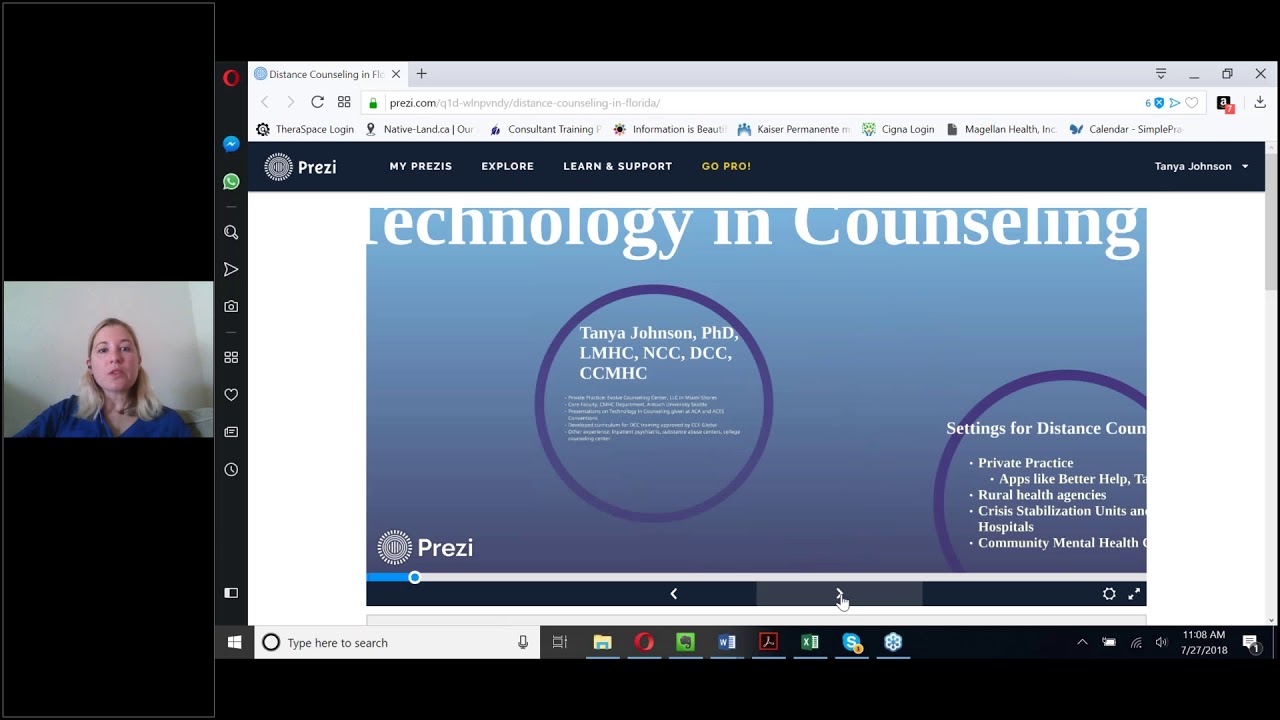This screenshot has width=1280, height=720.
Task: Open Cigna Login bookmark
Action: tap(898, 129)
